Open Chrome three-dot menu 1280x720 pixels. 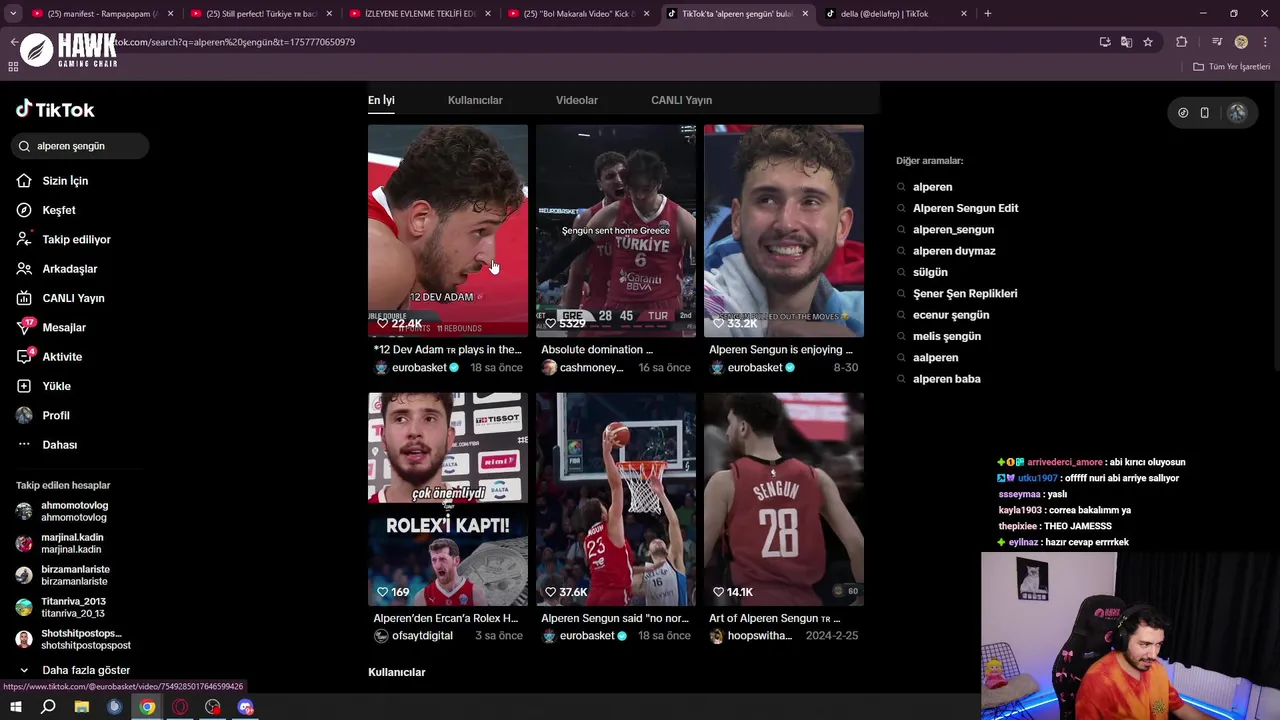(1265, 42)
